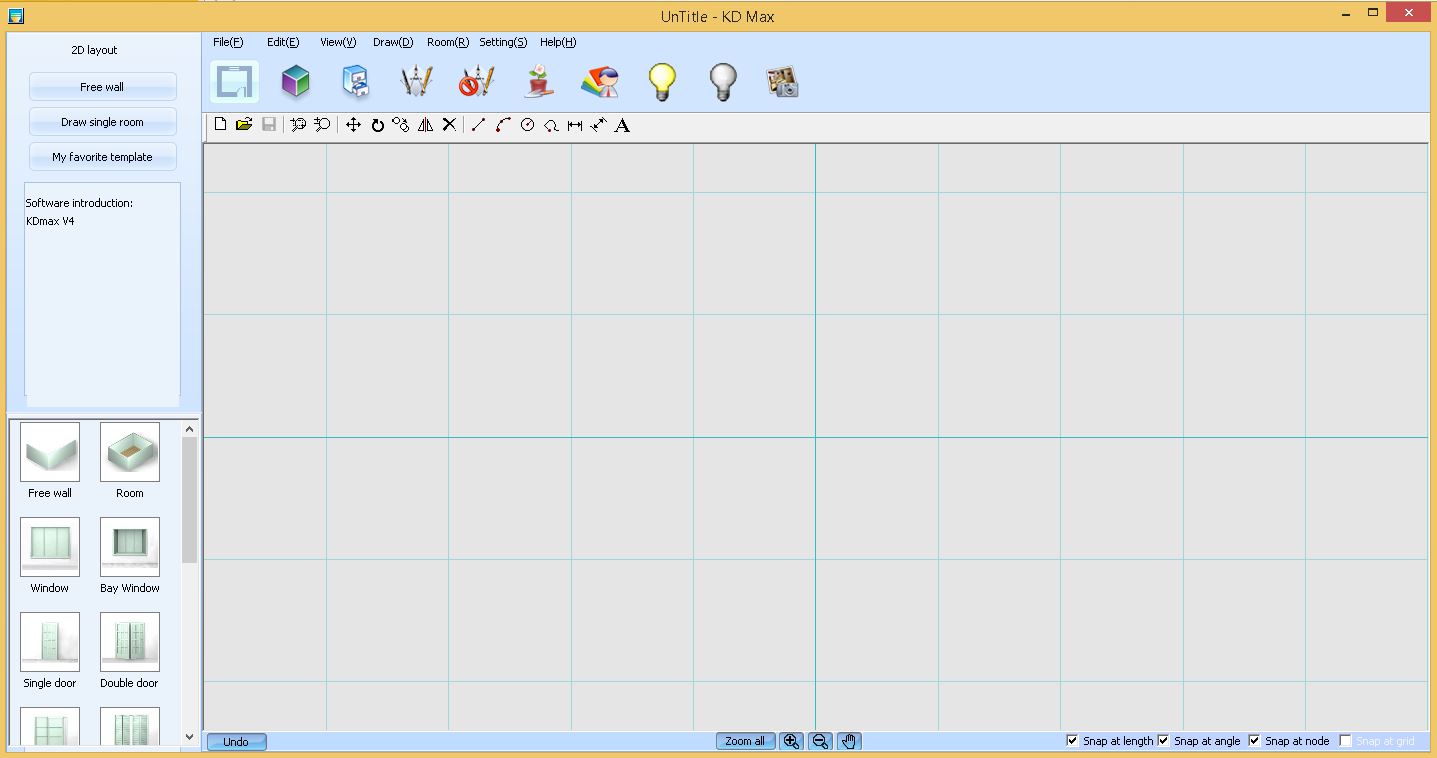
Task: Open the Draw menu
Action: click(x=393, y=42)
